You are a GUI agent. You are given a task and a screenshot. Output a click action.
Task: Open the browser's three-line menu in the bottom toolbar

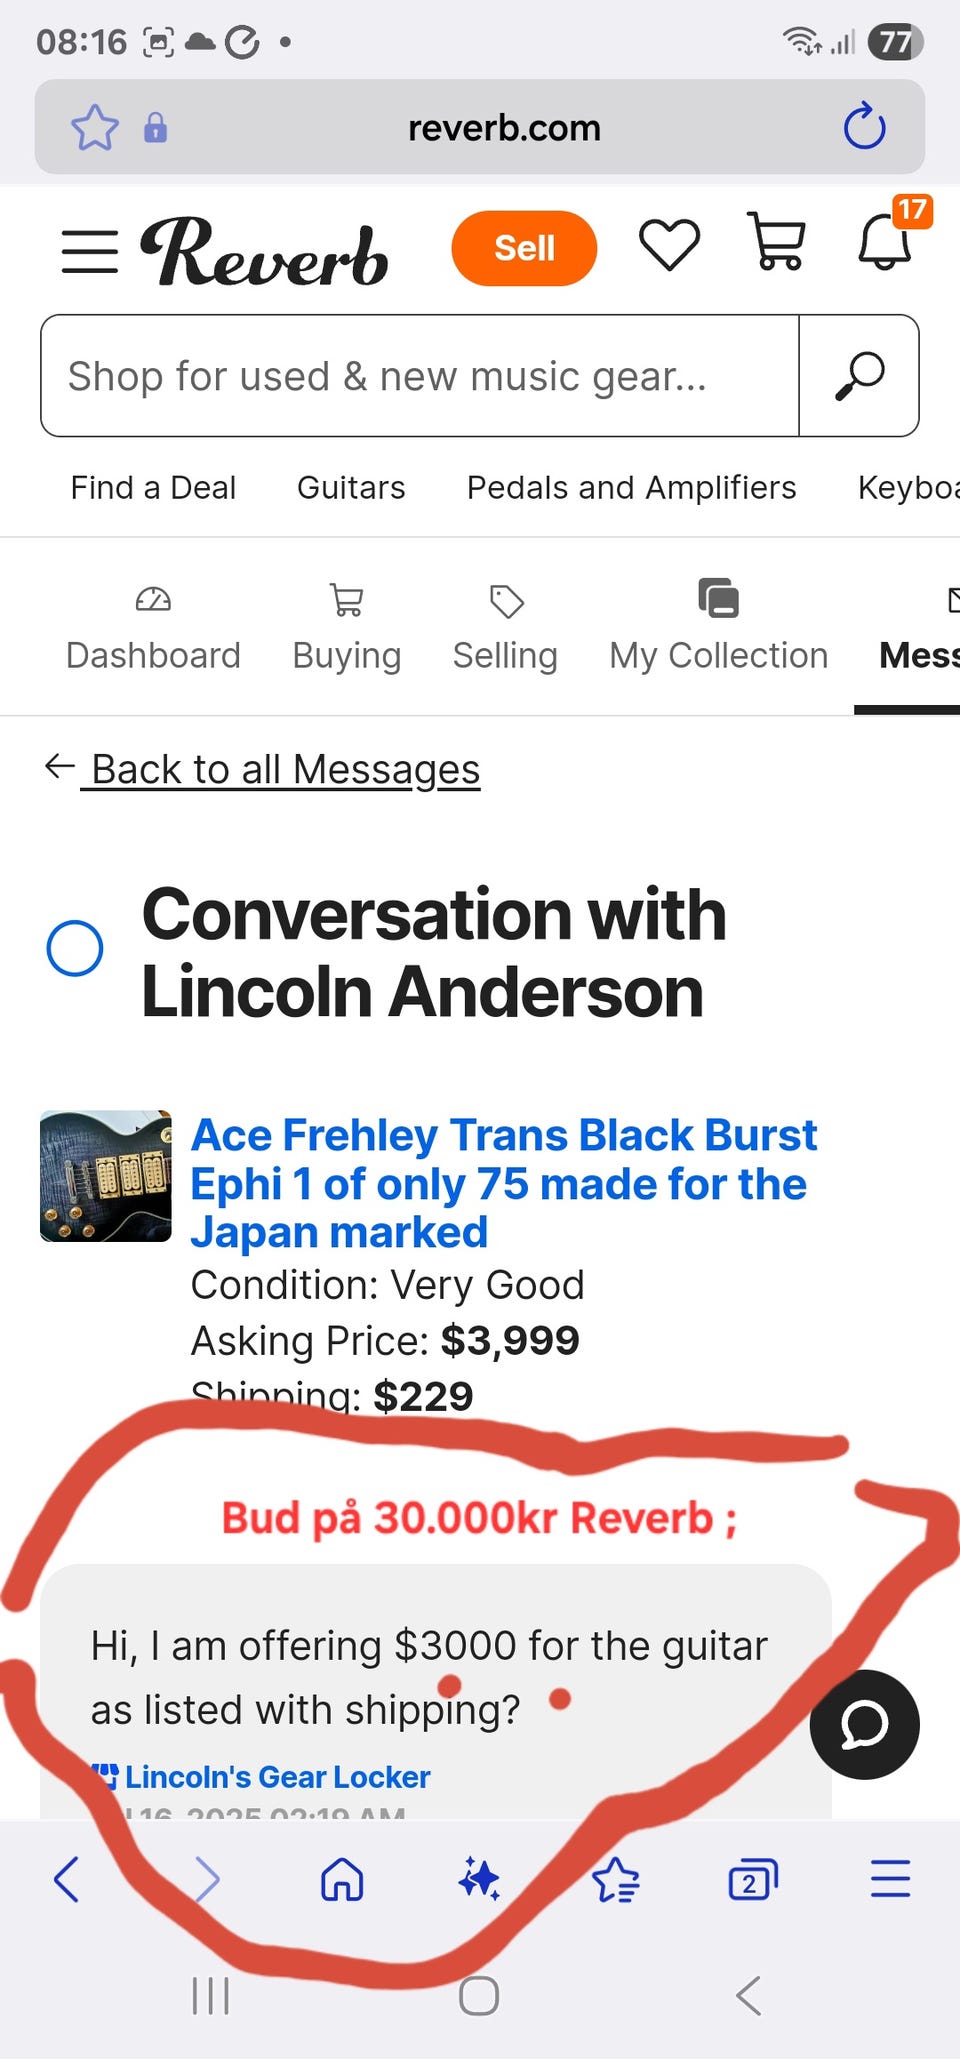[x=890, y=1879]
